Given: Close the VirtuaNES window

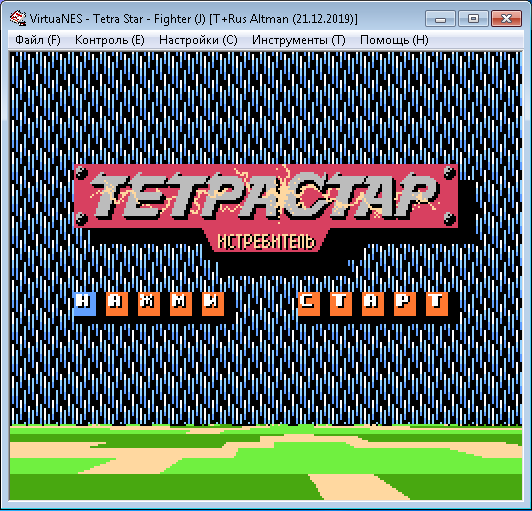Looking at the screenshot, I should coord(506,18).
